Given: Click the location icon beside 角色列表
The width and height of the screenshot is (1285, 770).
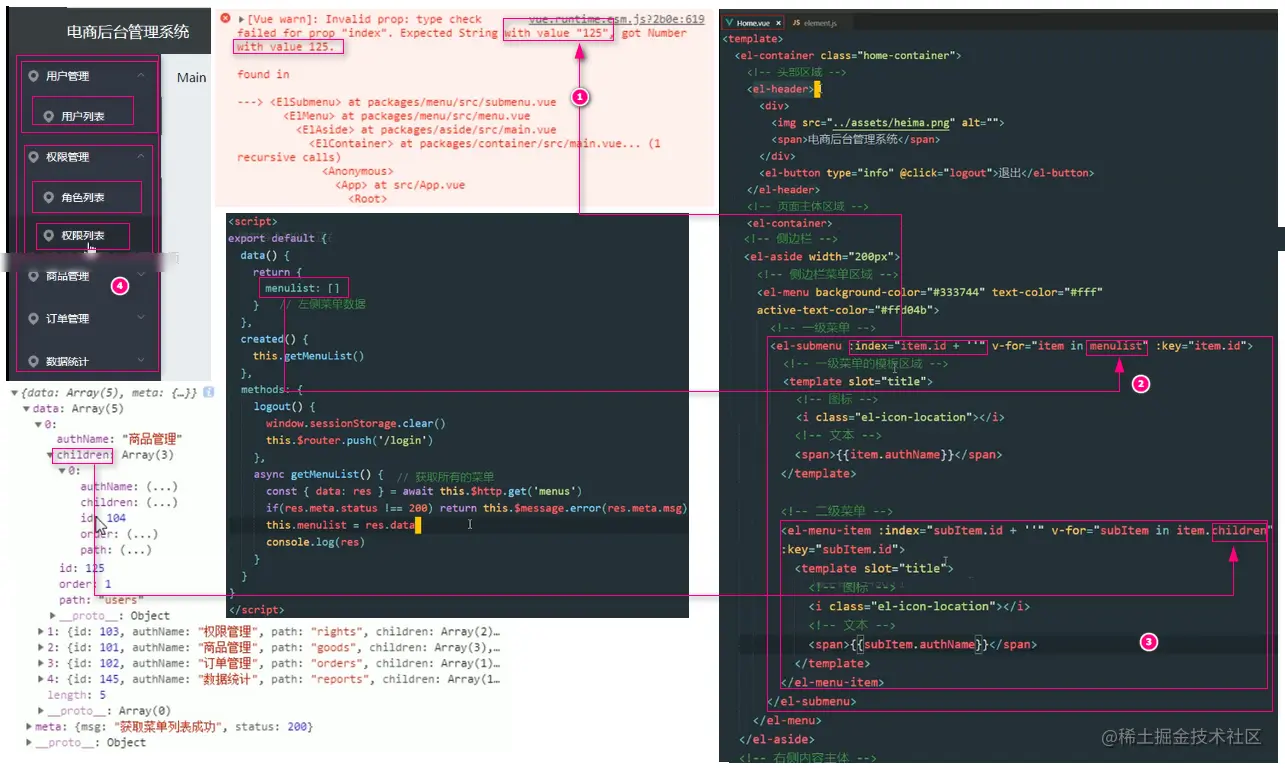Looking at the screenshot, I should click(48, 198).
